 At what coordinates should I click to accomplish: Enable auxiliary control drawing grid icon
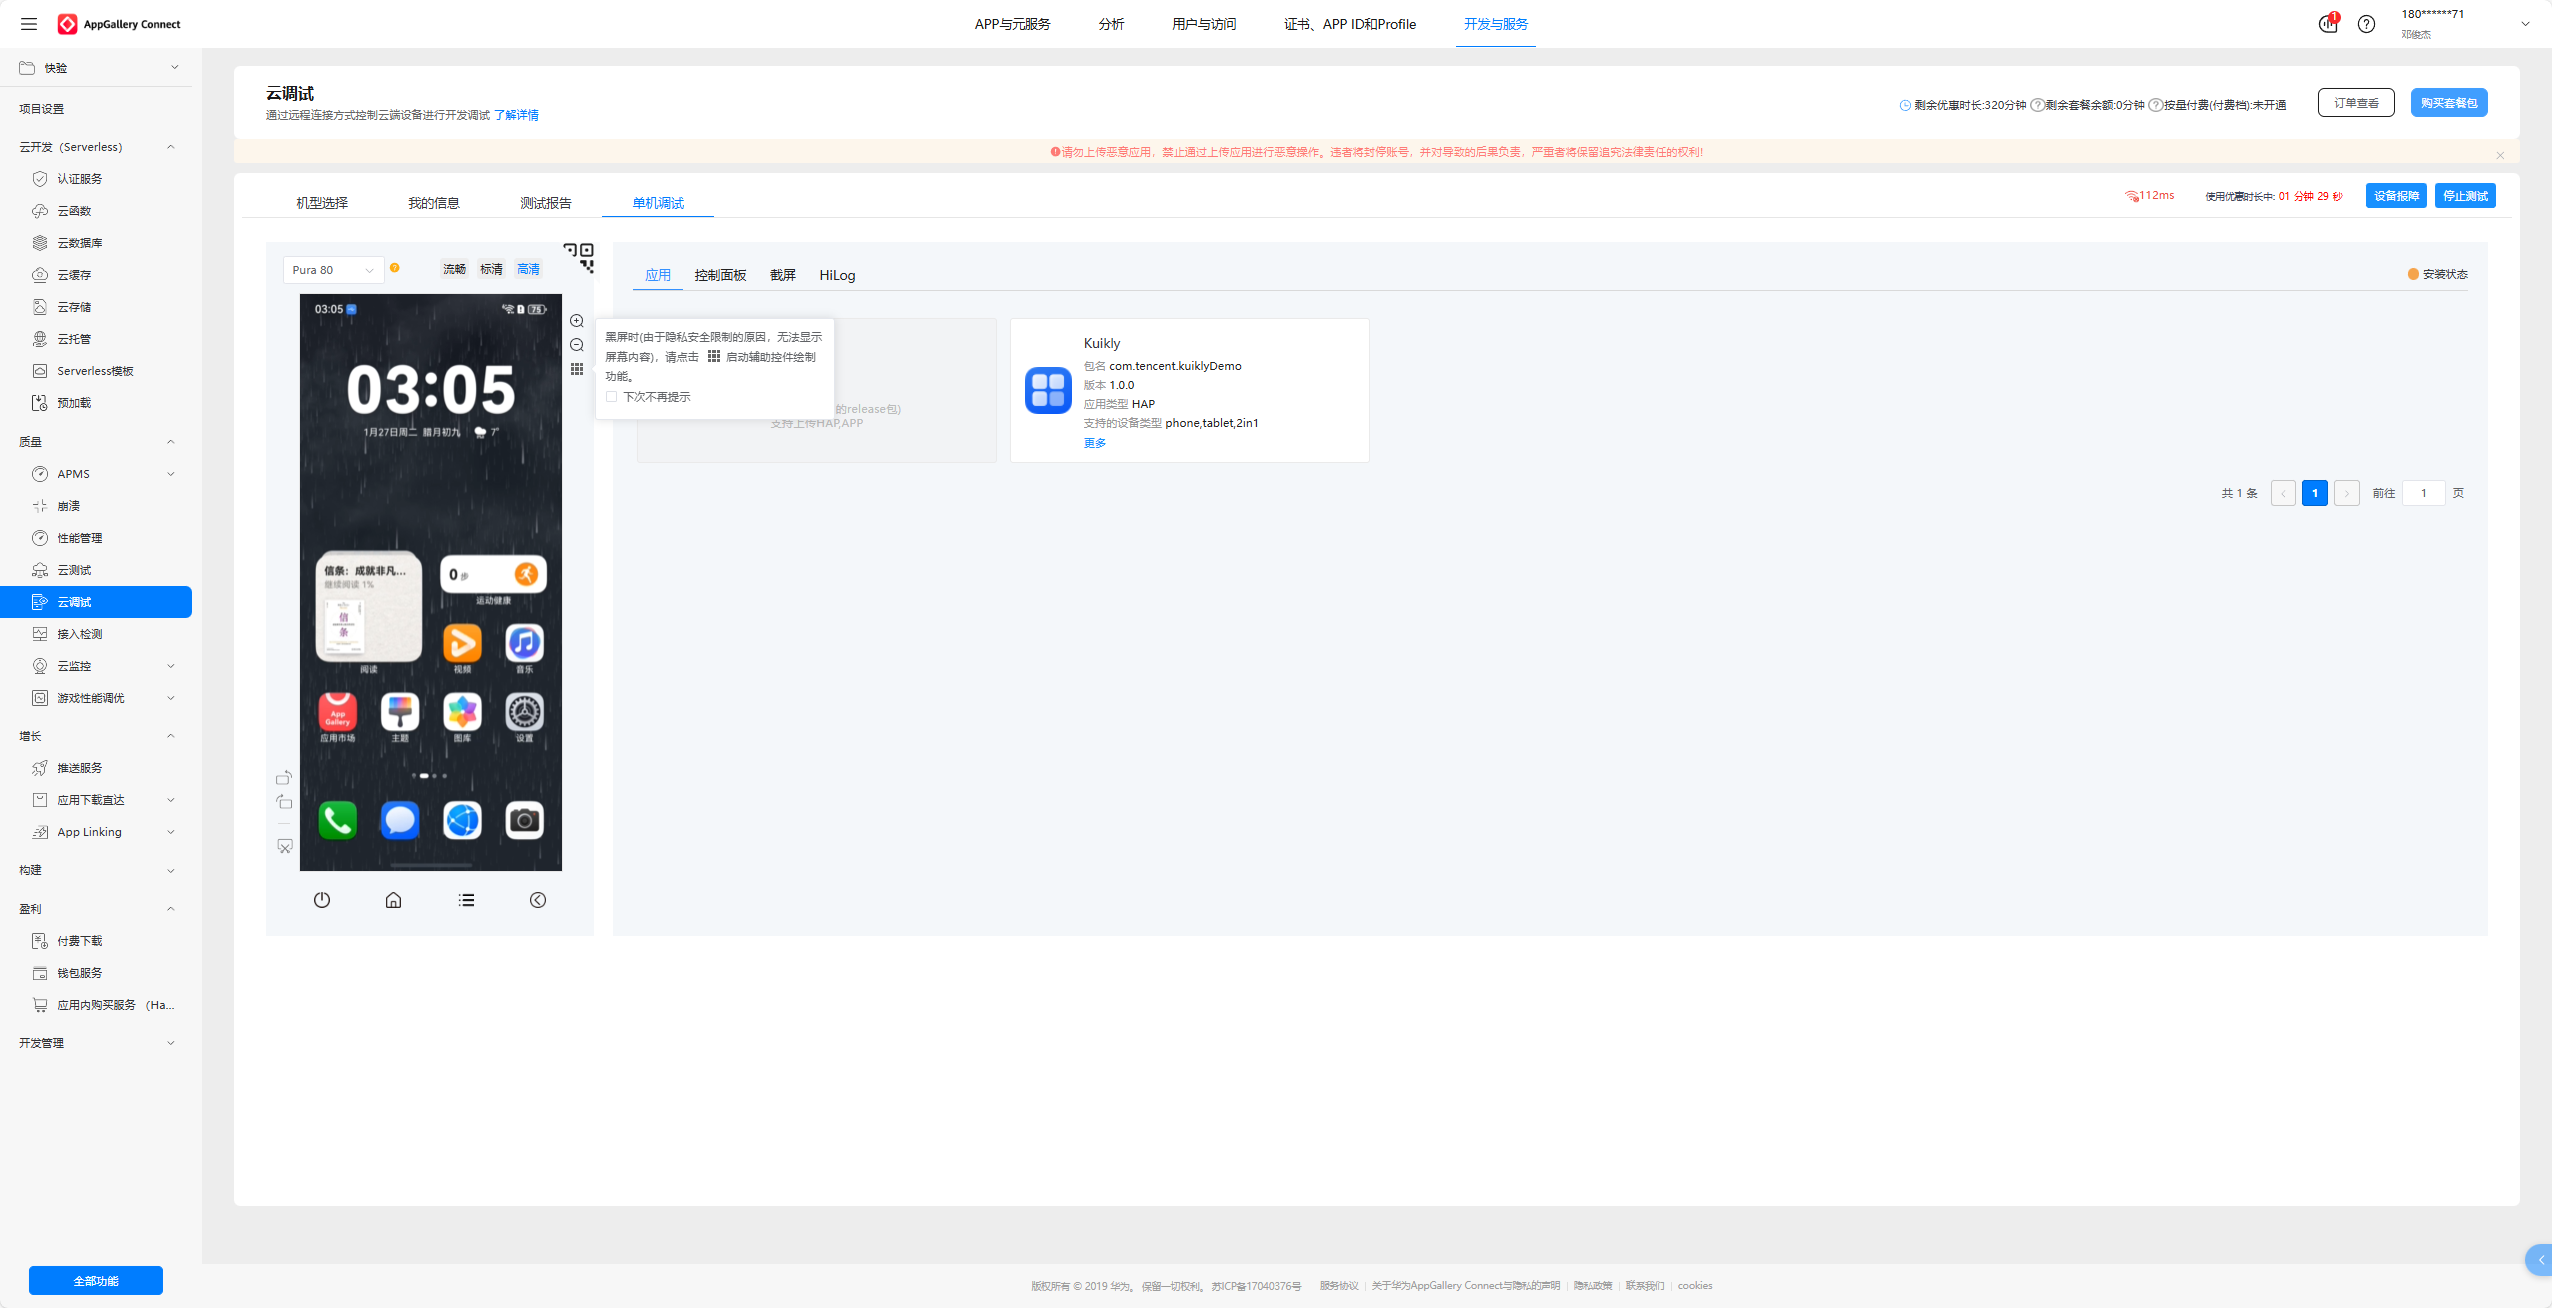point(577,369)
